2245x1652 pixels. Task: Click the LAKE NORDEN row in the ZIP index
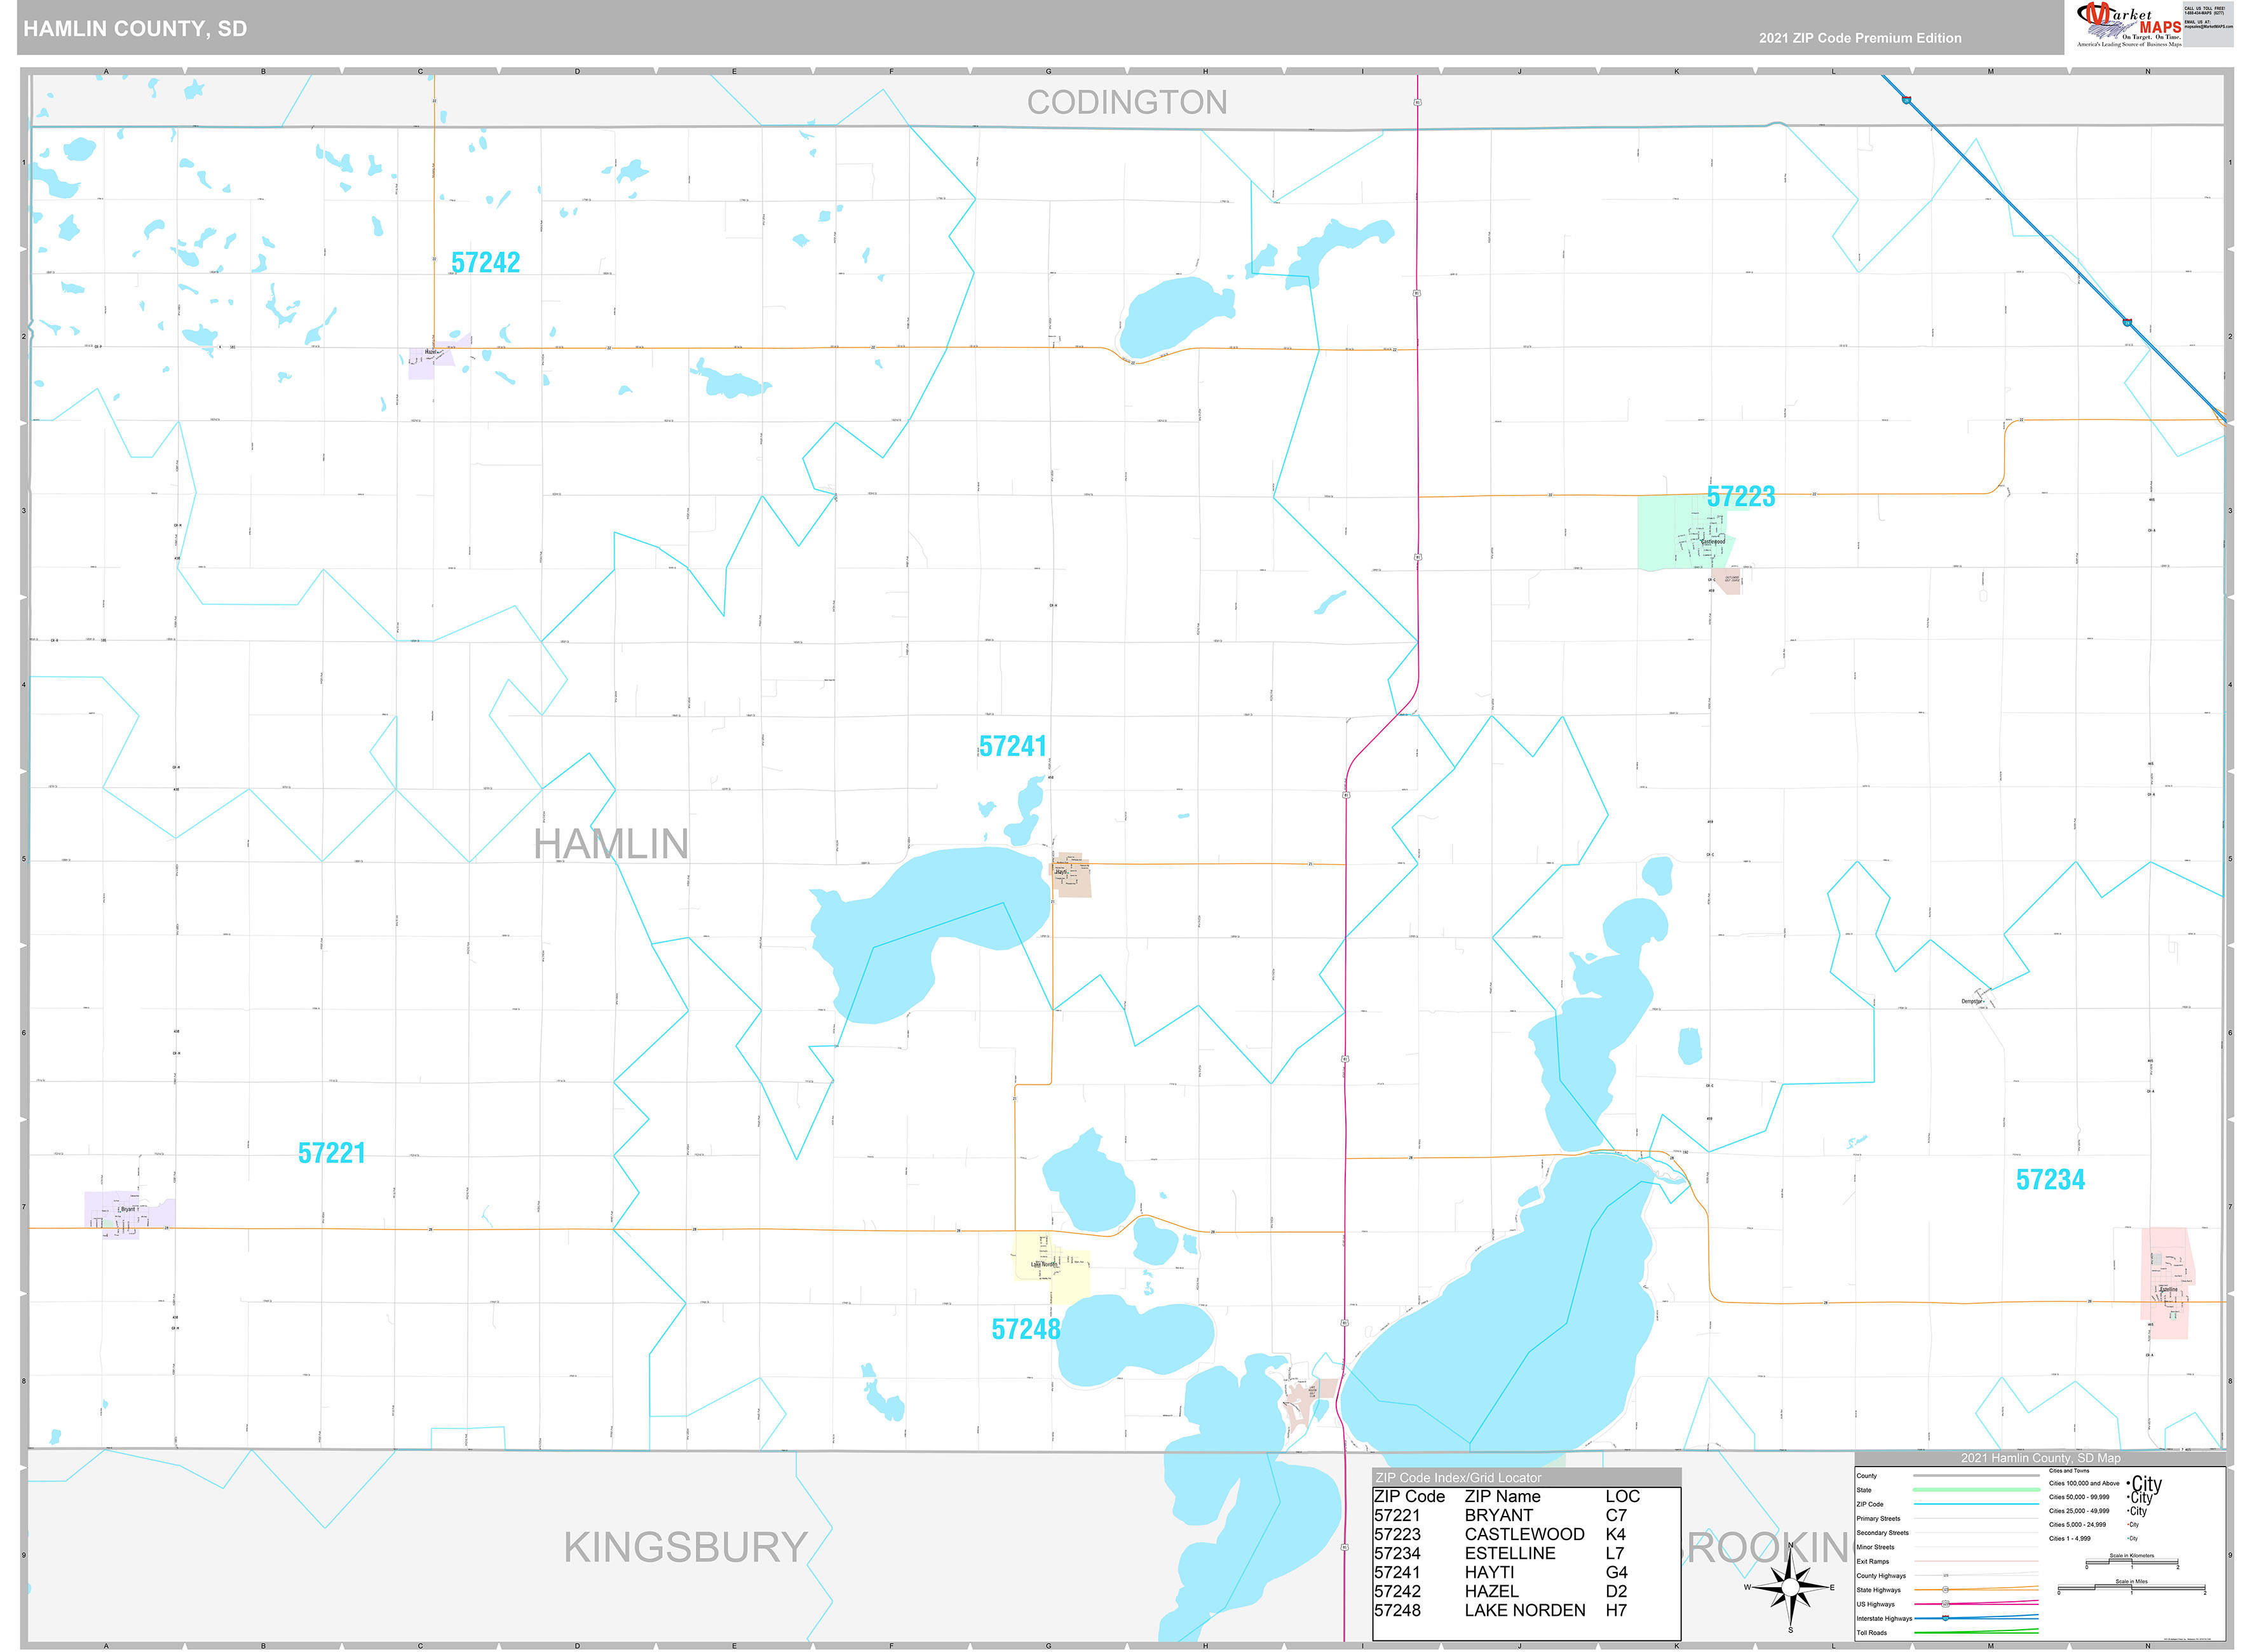[x=1525, y=1610]
